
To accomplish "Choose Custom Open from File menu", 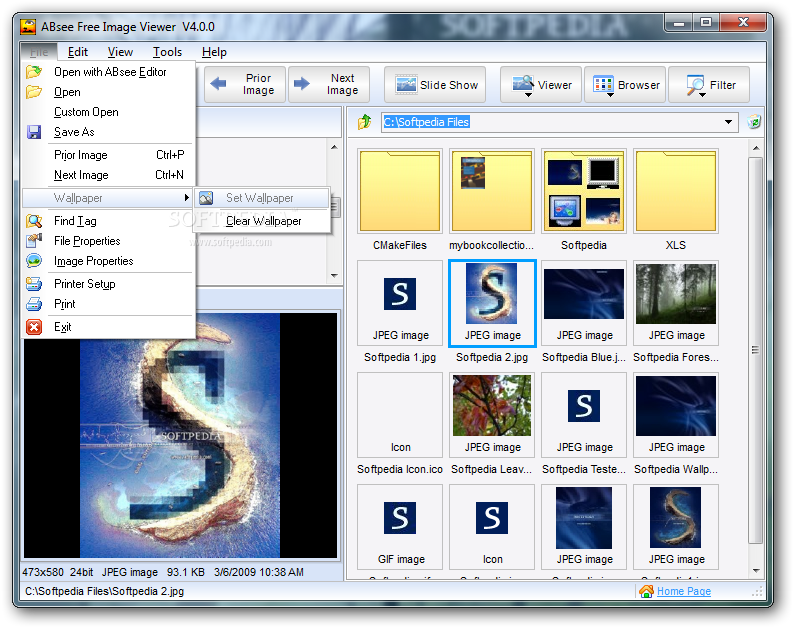I will click(109, 112).
